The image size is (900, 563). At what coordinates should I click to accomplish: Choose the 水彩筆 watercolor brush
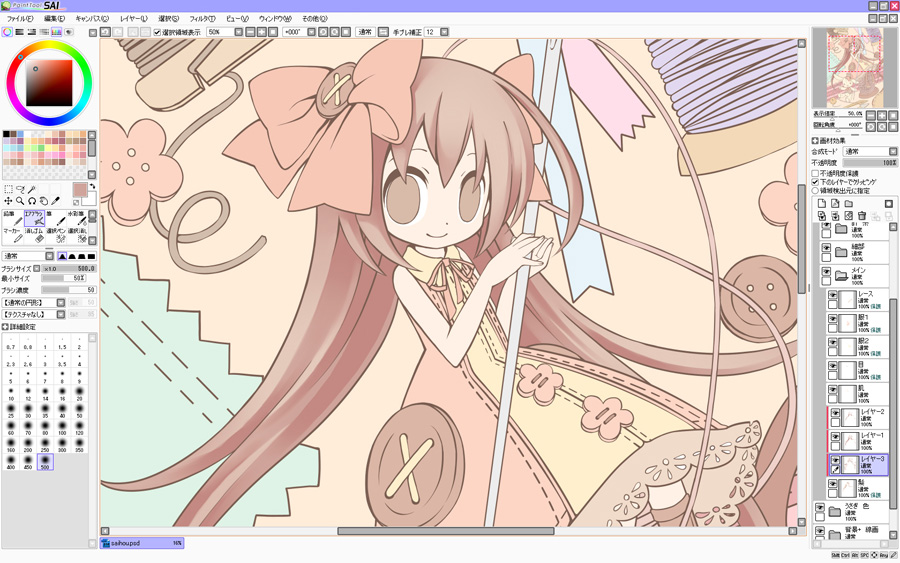pyautogui.click(x=77, y=218)
